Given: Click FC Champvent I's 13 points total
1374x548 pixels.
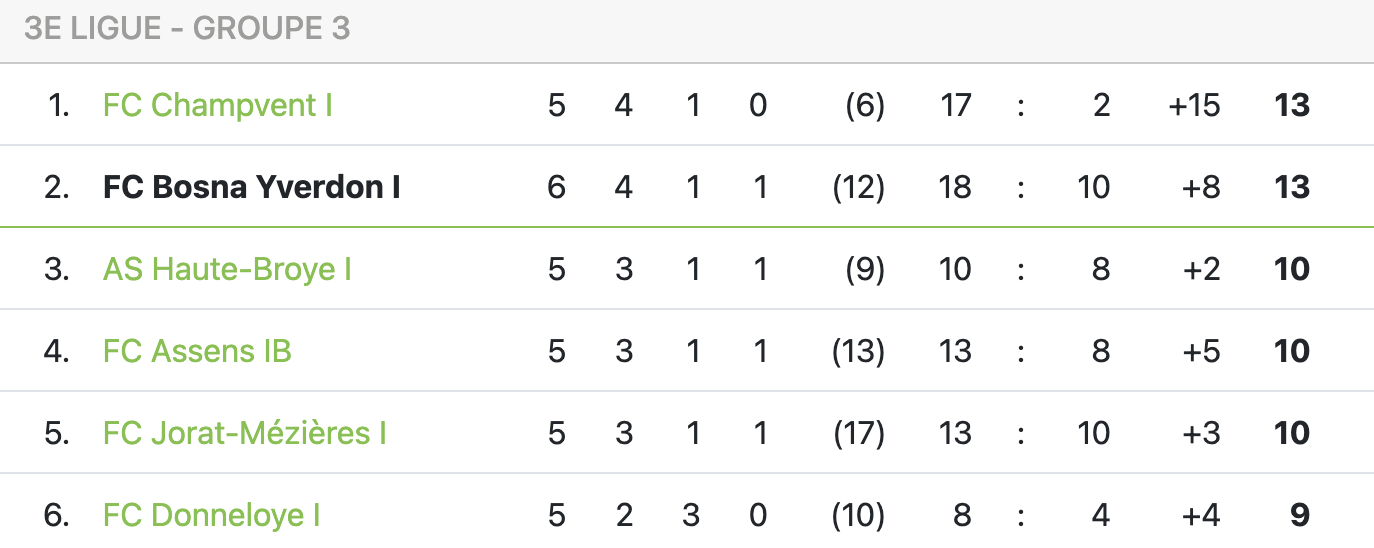Looking at the screenshot, I should pos(1292,105).
